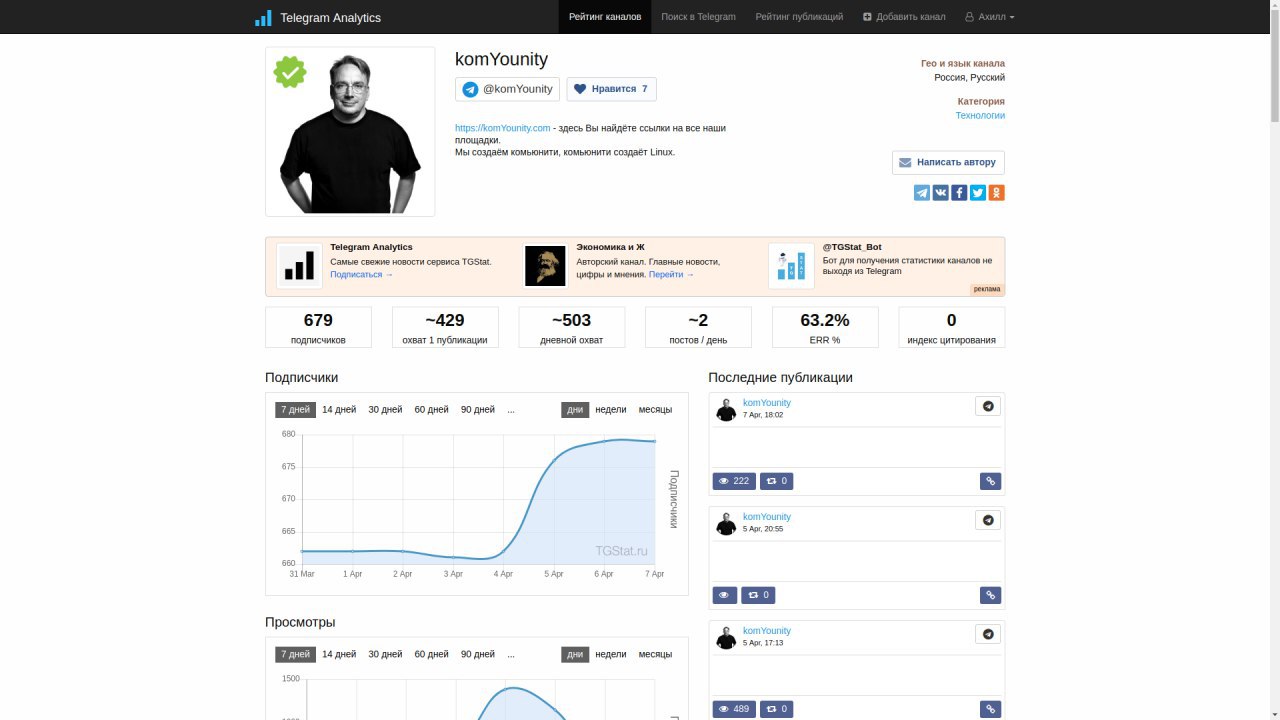The height and width of the screenshot is (720, 1280).
Task: Click the 222 views eye badge
Action: tap(734, 481)
